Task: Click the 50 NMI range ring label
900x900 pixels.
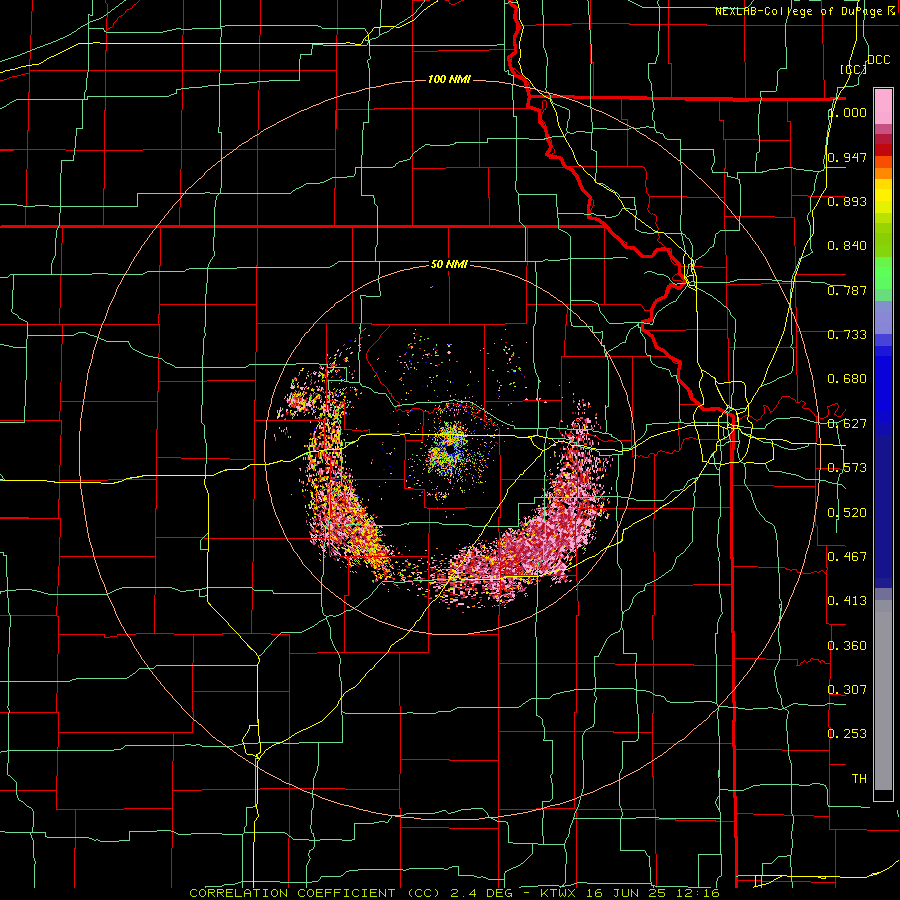Action: point(449,264)
